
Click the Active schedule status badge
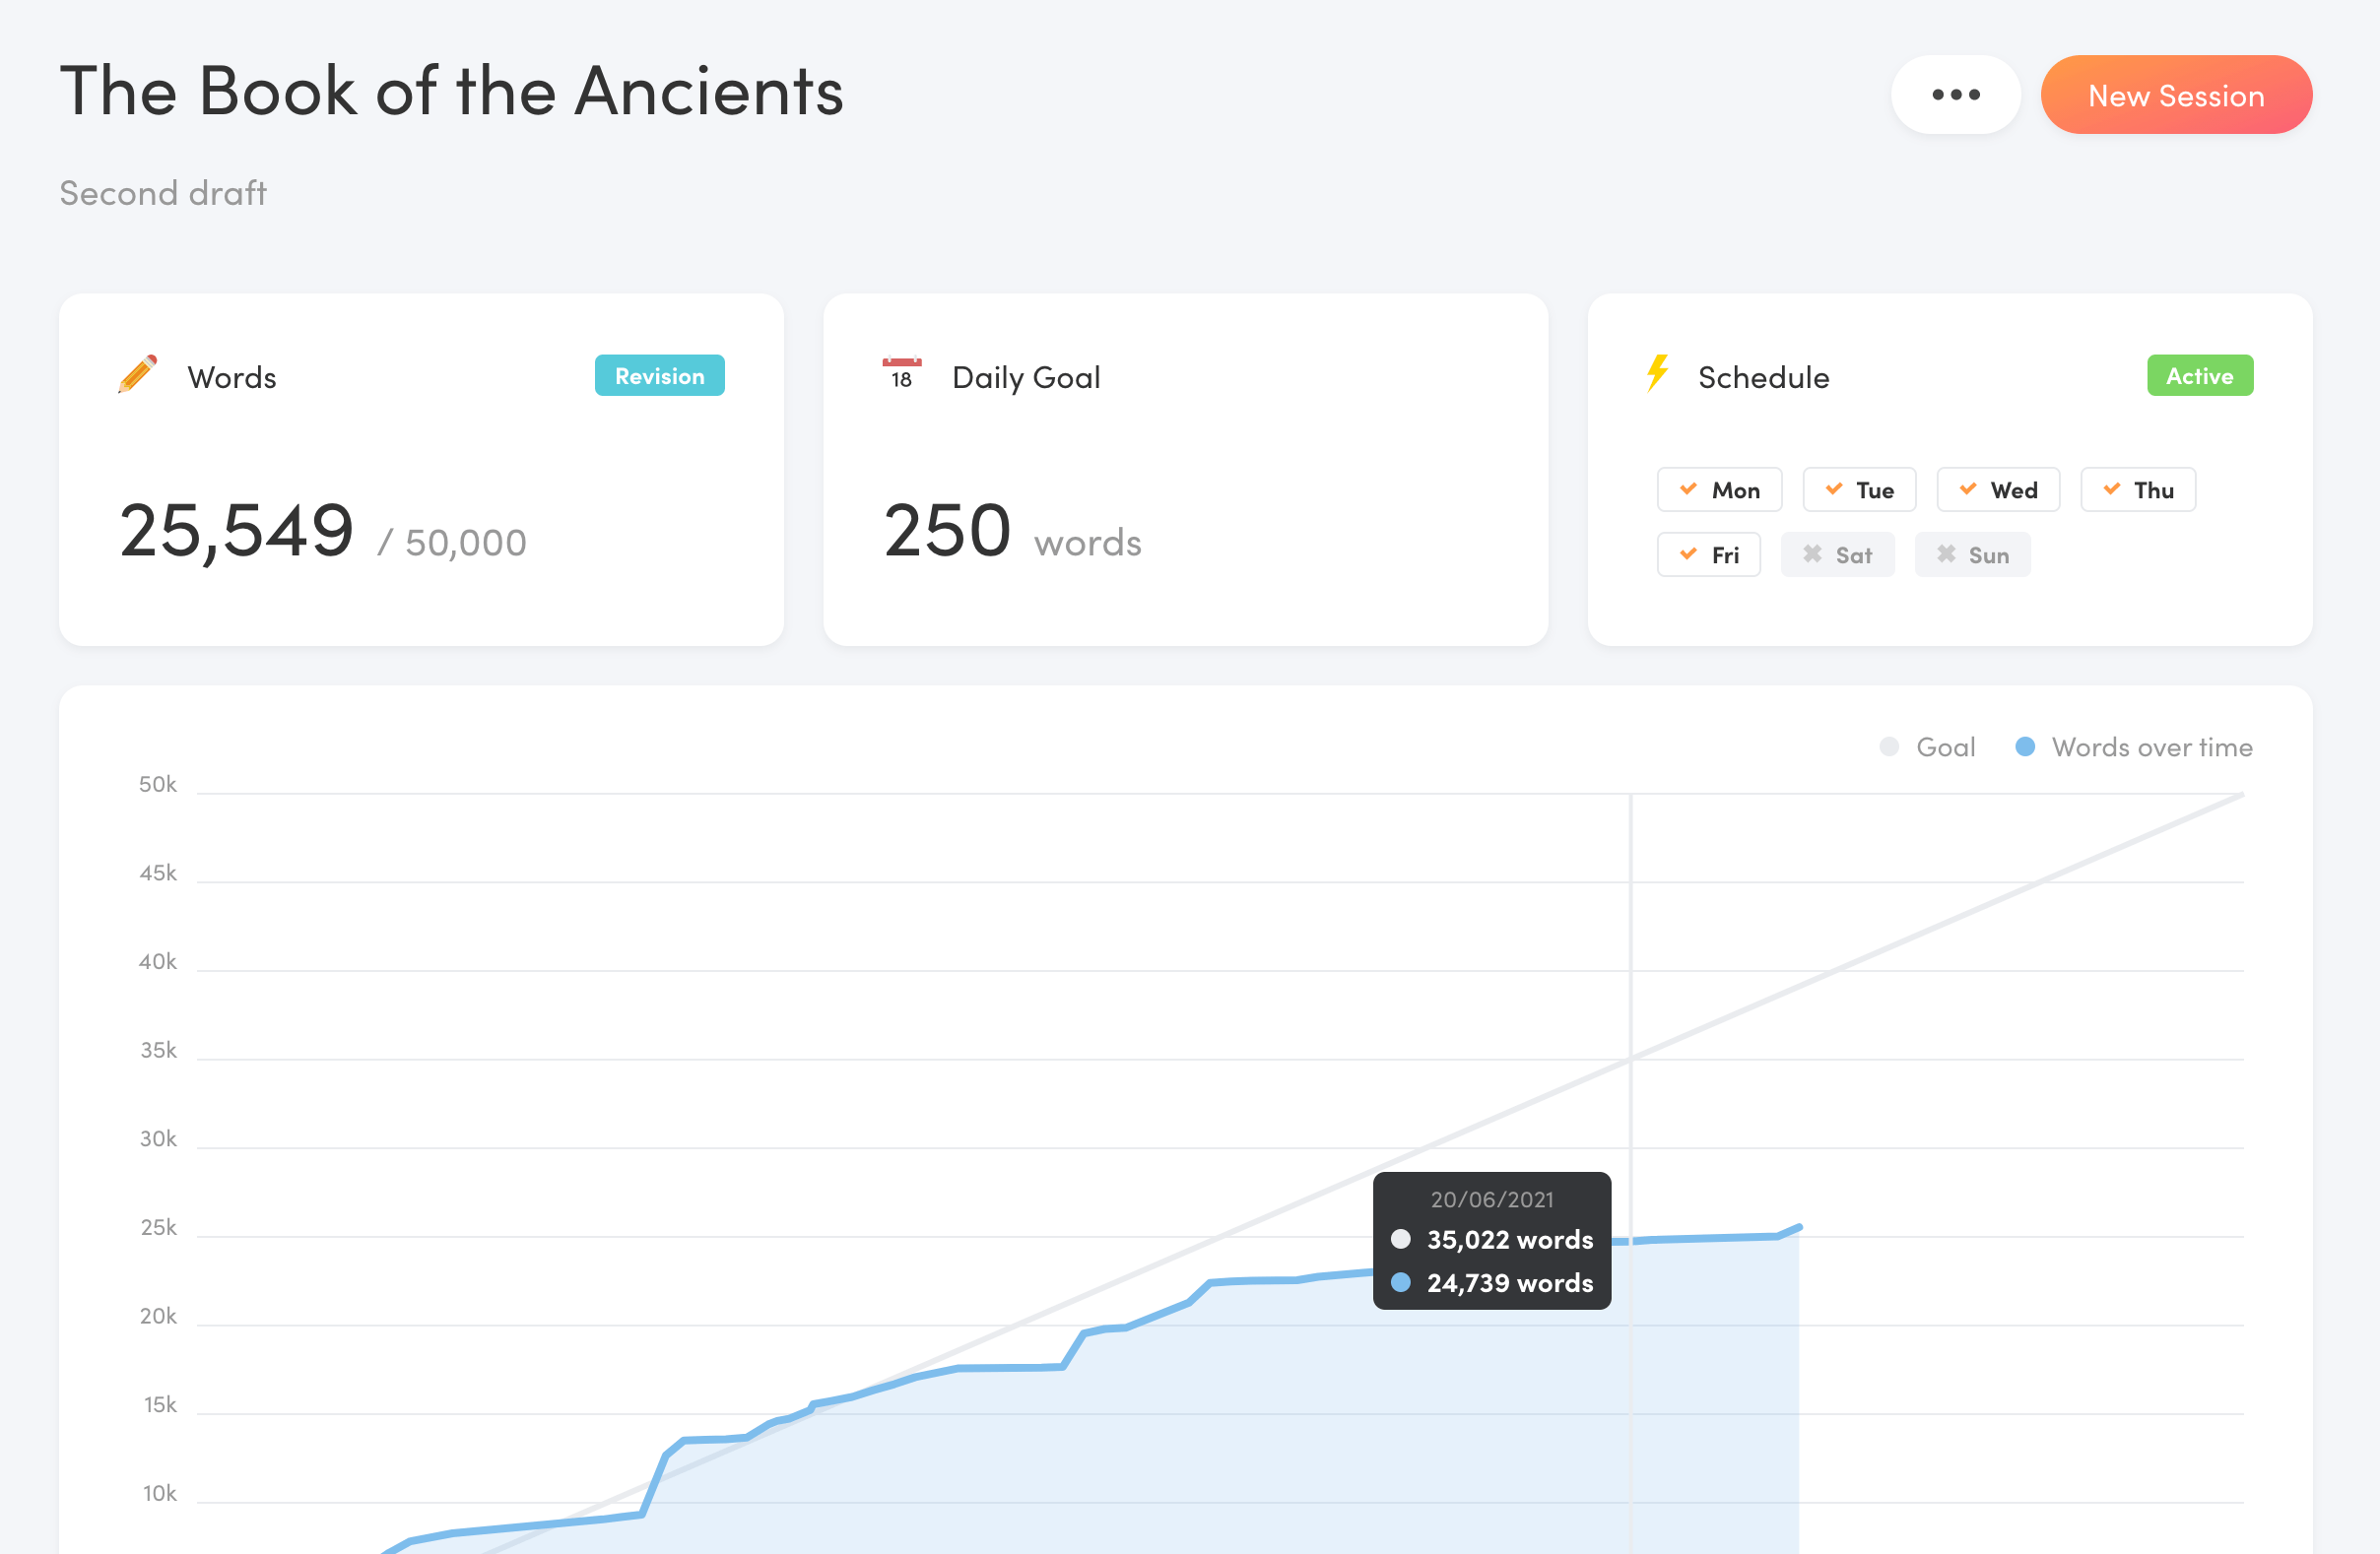(x=2199, y=376)
